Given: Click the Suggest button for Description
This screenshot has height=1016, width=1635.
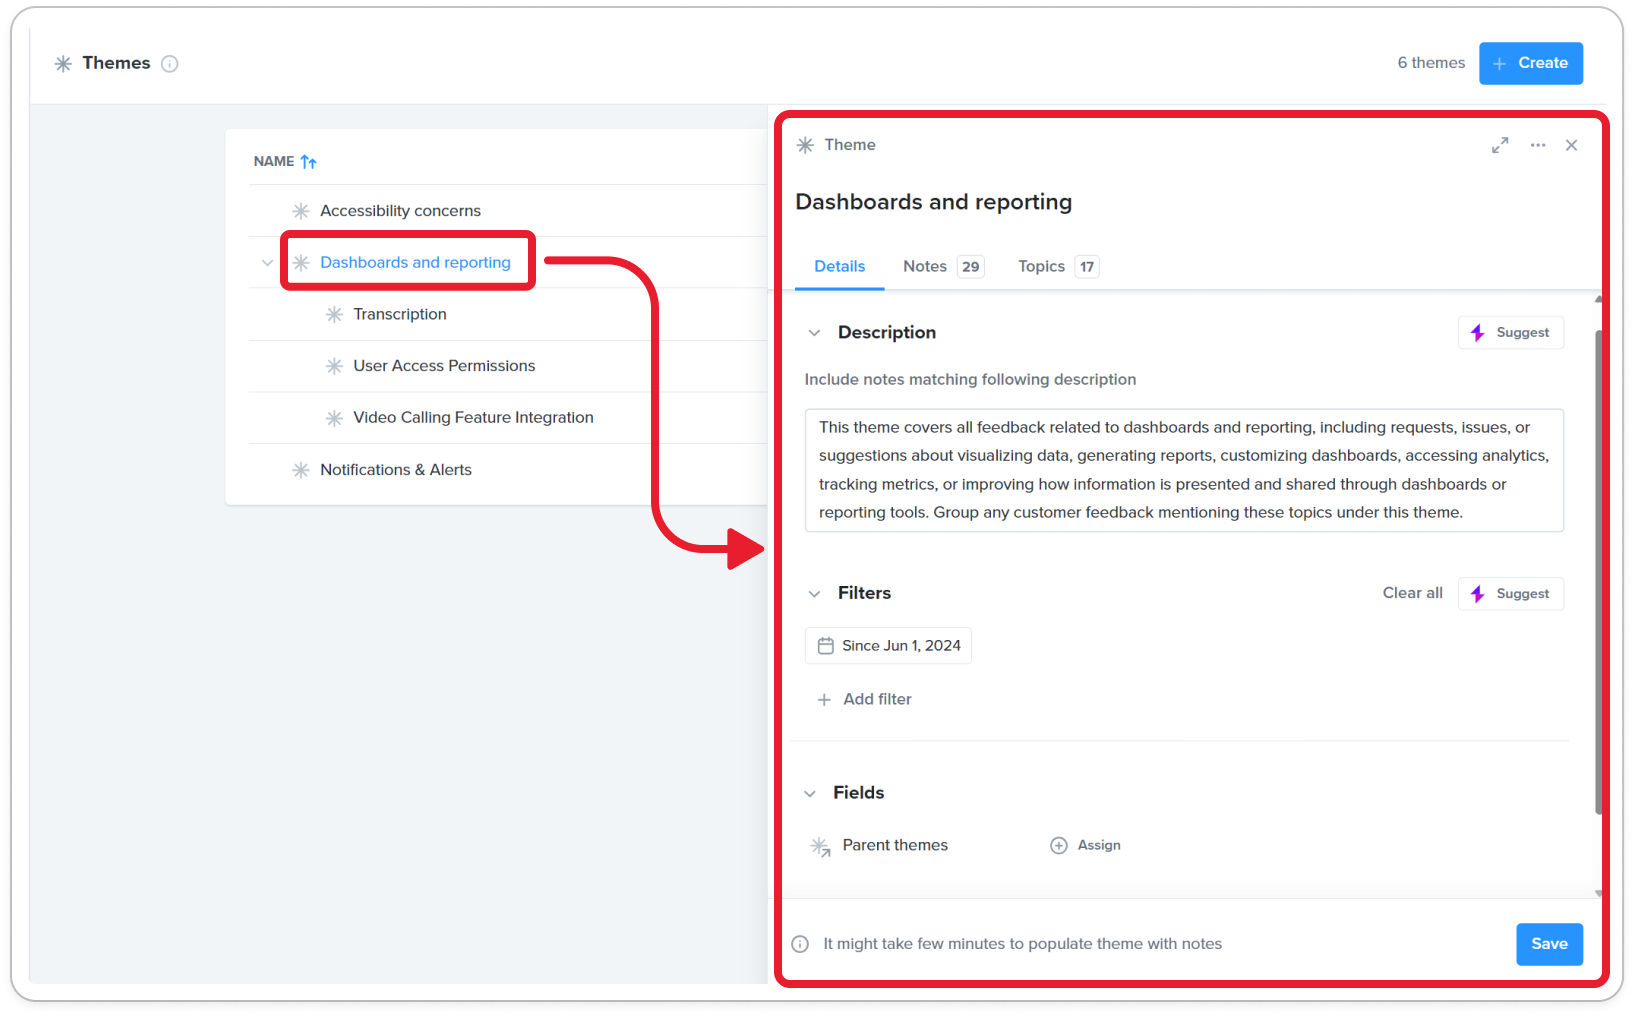Looking at the screenshot, I should pos(1511,333).
